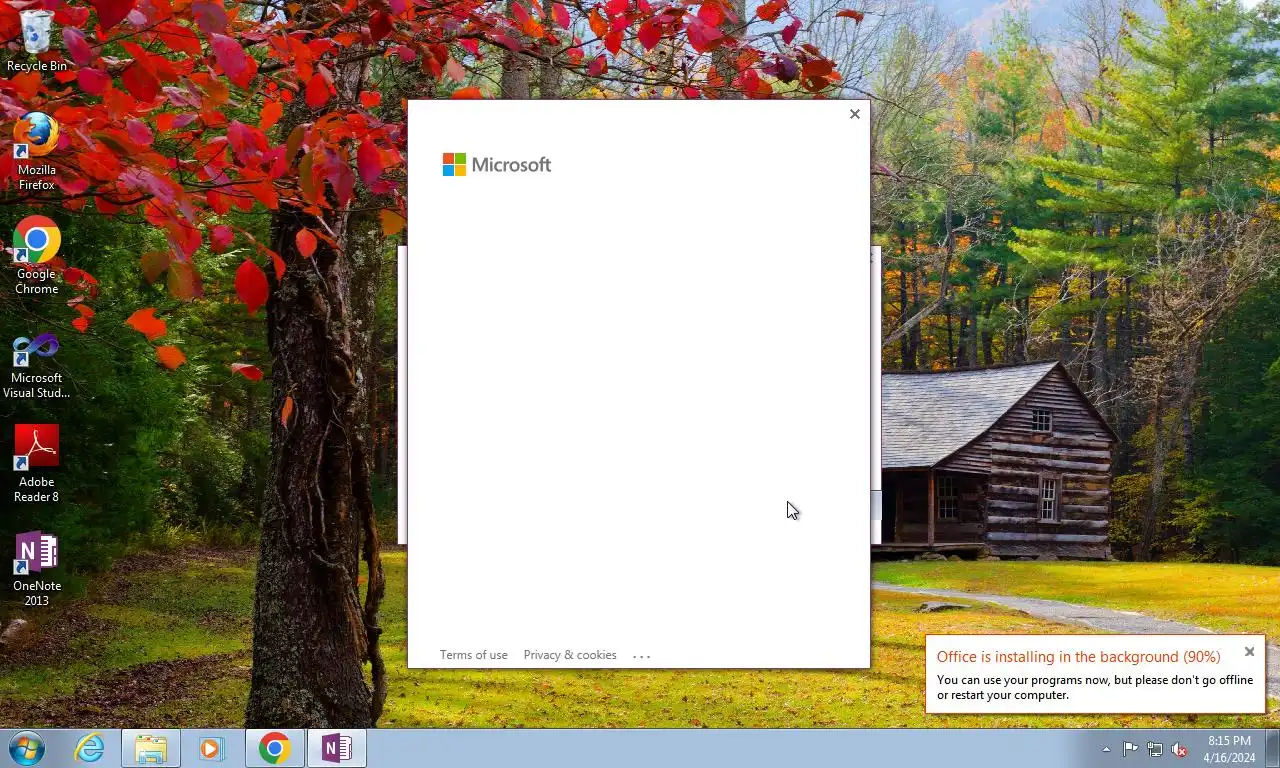This screenshot has height=768, width=1280.
Task: Close the Microsoft sign-in dialog
Action: [854, 114]
